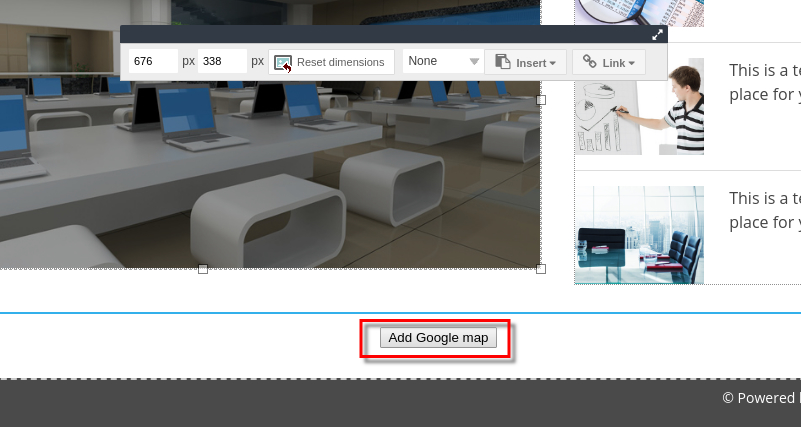801x427 pixels.
Task: Click the Powered by footer text
Action: tap(761, 398)
